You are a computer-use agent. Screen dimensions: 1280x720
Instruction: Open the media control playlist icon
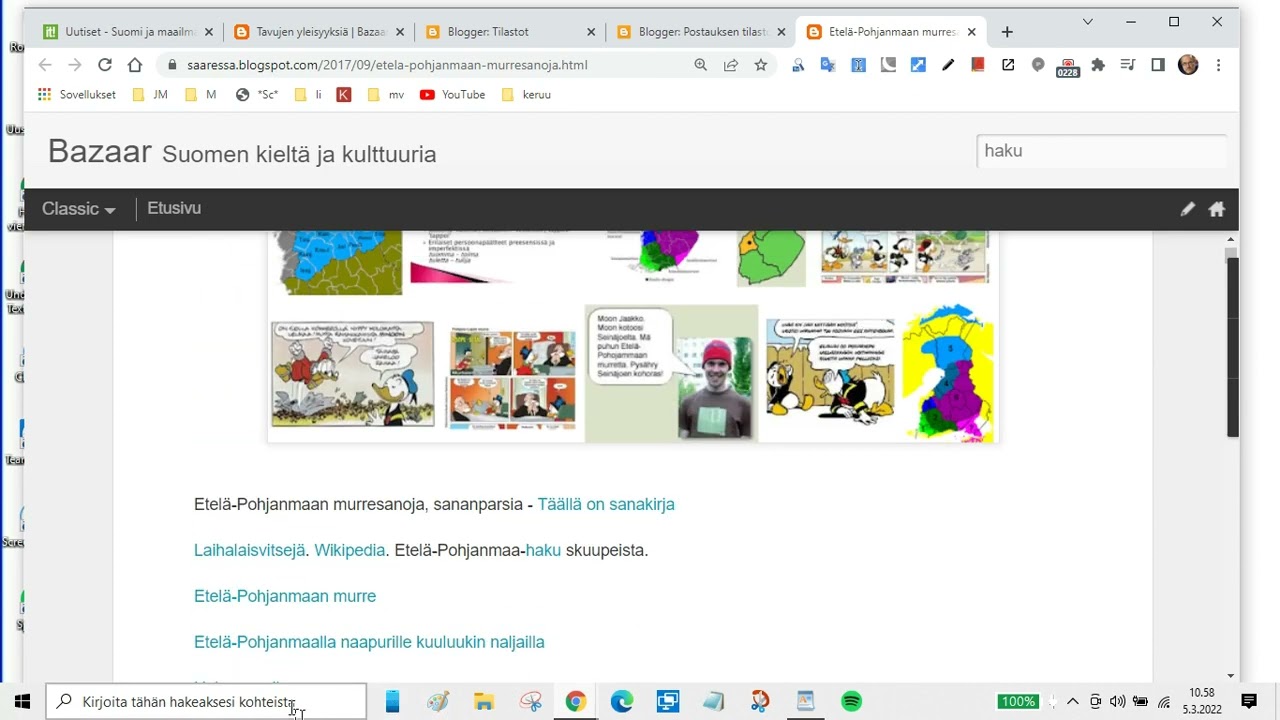(1128, 65)
